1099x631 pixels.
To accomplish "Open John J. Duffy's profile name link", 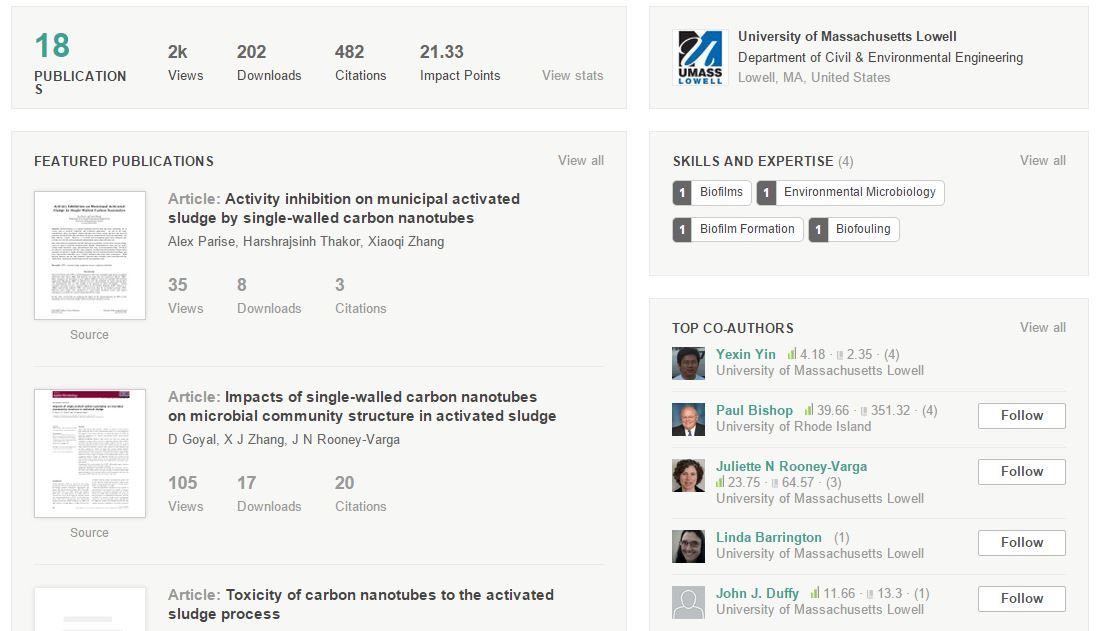I will 757,593.
